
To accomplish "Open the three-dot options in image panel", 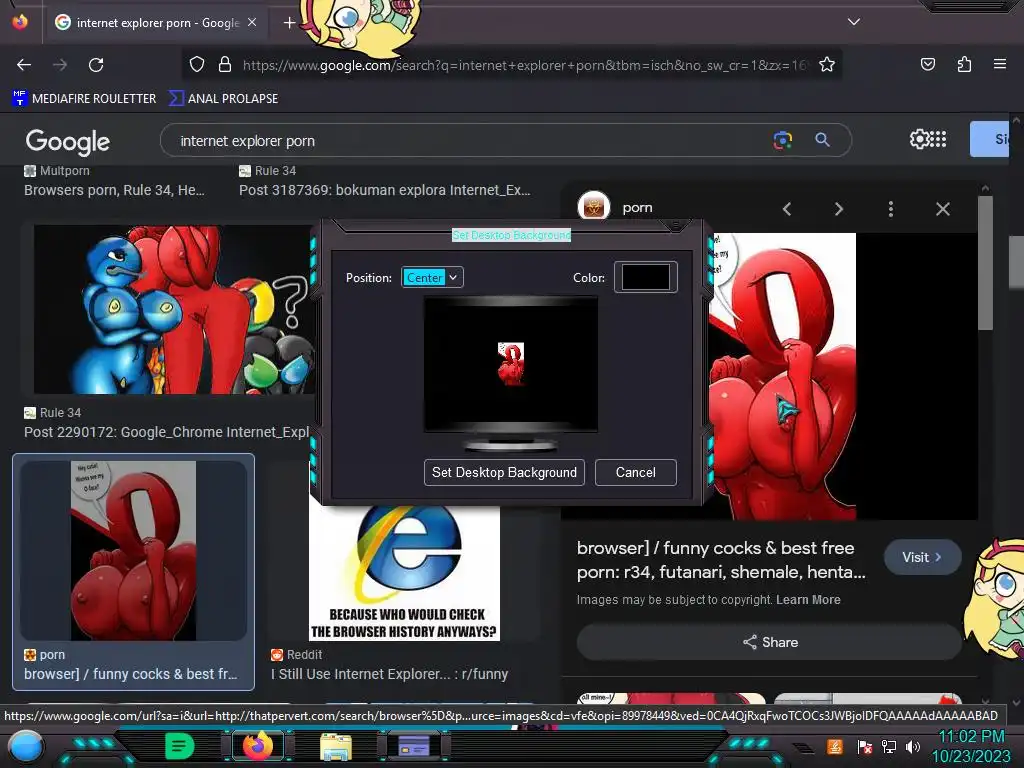I will click(x=890, y=209).
